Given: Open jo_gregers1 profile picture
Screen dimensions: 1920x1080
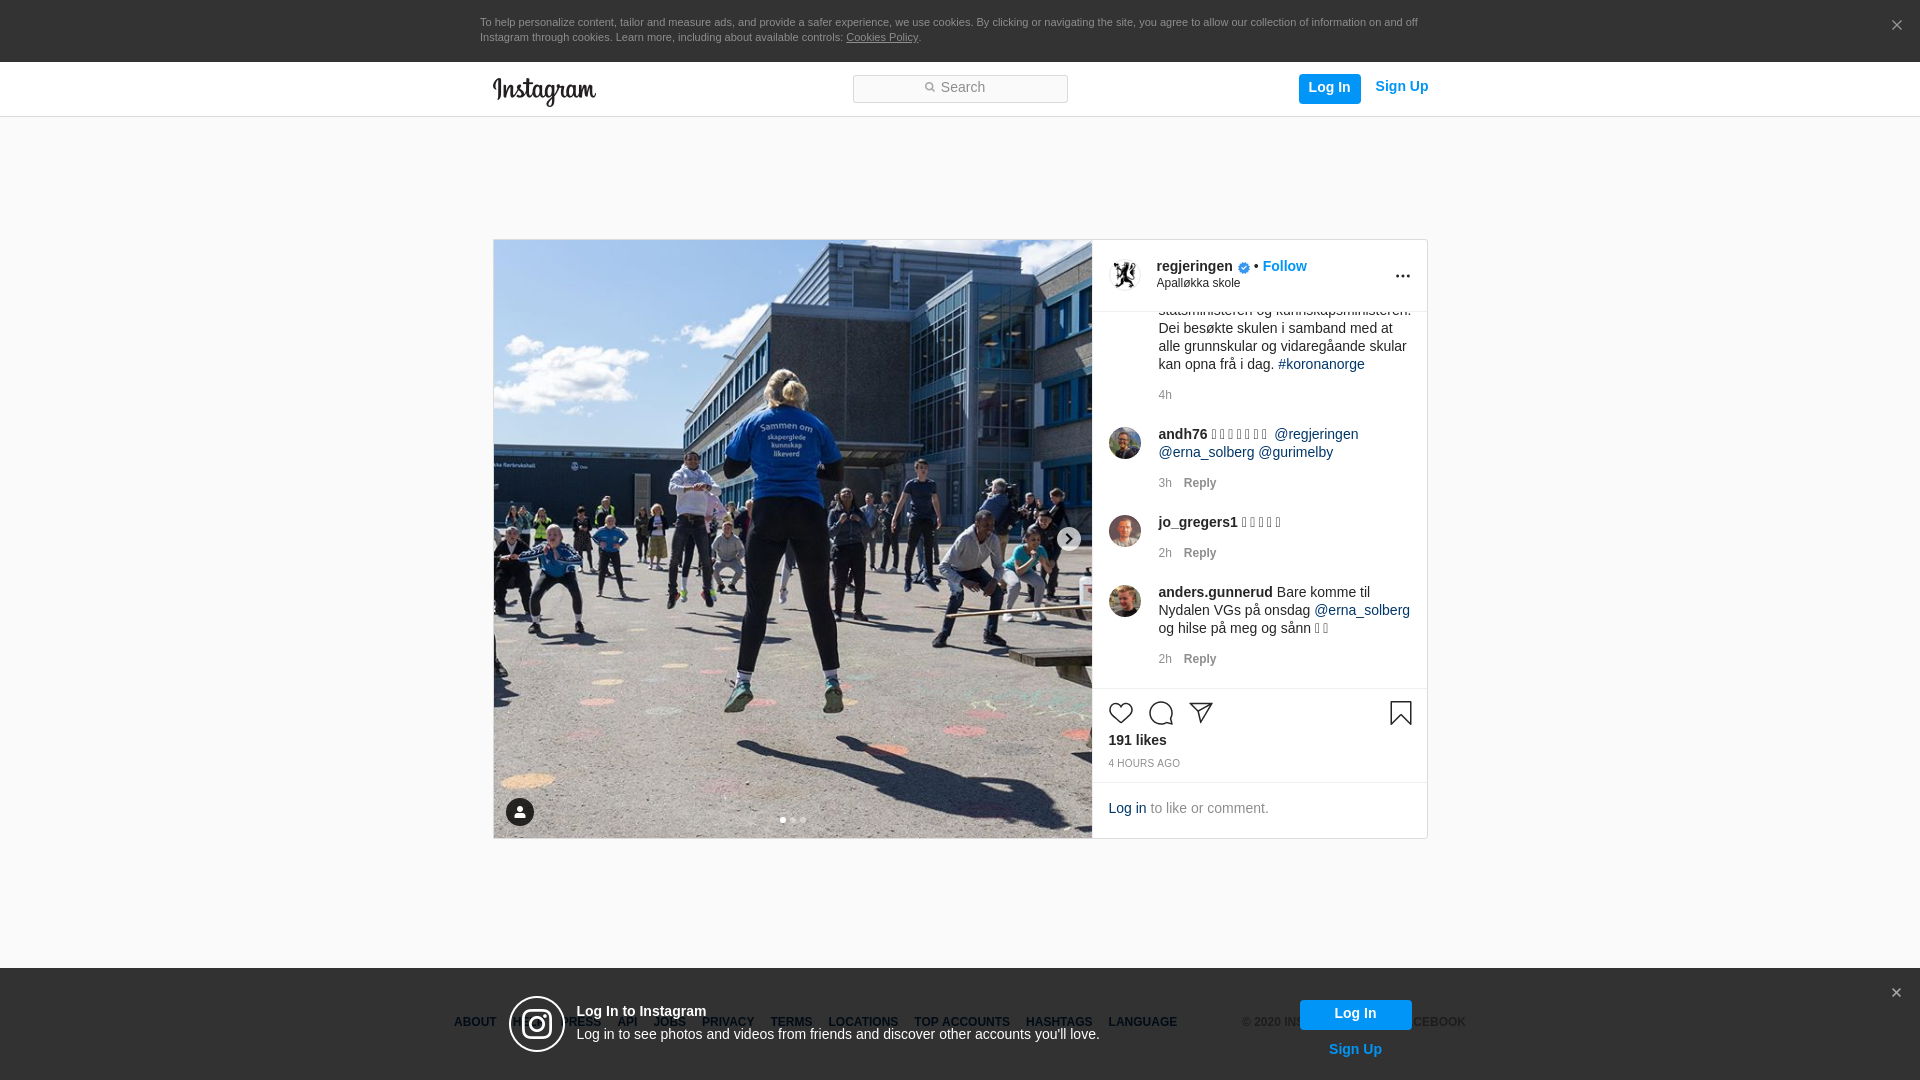Looking at the screenshot, I should click(x=1125, y=531).
